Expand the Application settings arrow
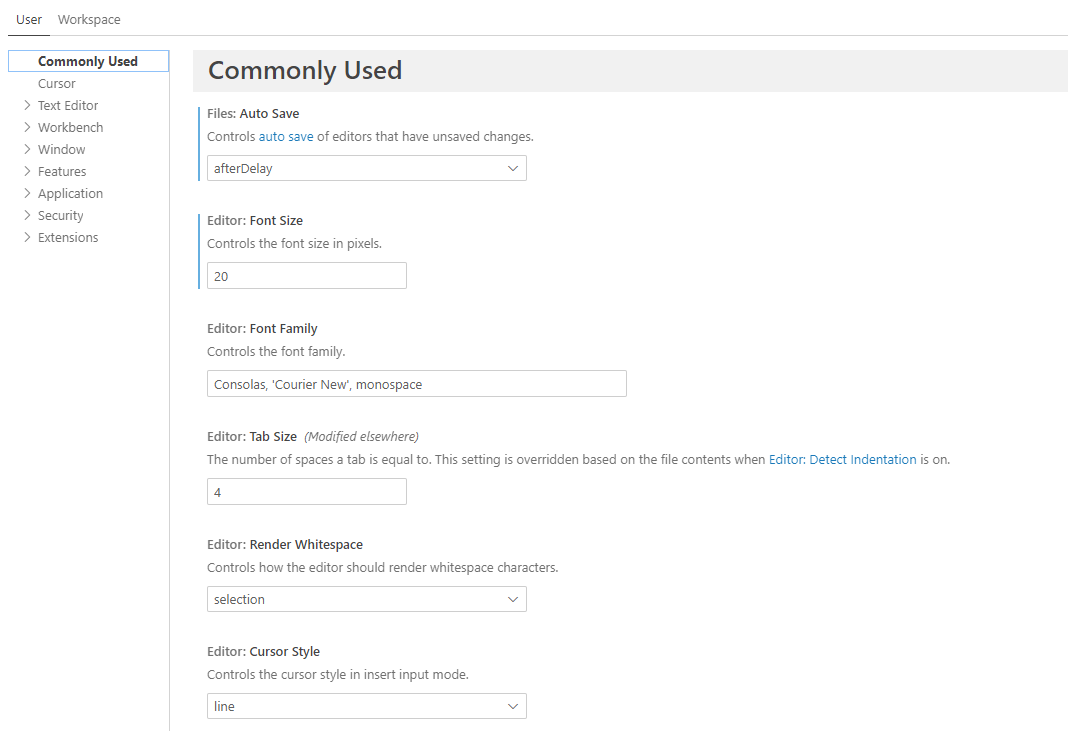The height and width of the screenshot is (731, 1070). click(x=27, y=193)
